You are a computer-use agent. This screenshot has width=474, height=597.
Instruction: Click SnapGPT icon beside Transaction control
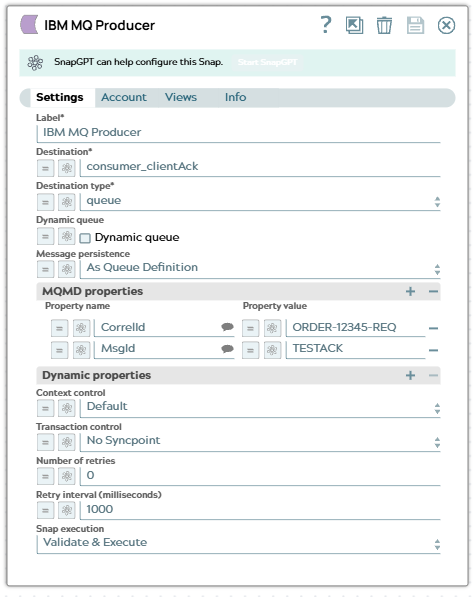point(67,442)
